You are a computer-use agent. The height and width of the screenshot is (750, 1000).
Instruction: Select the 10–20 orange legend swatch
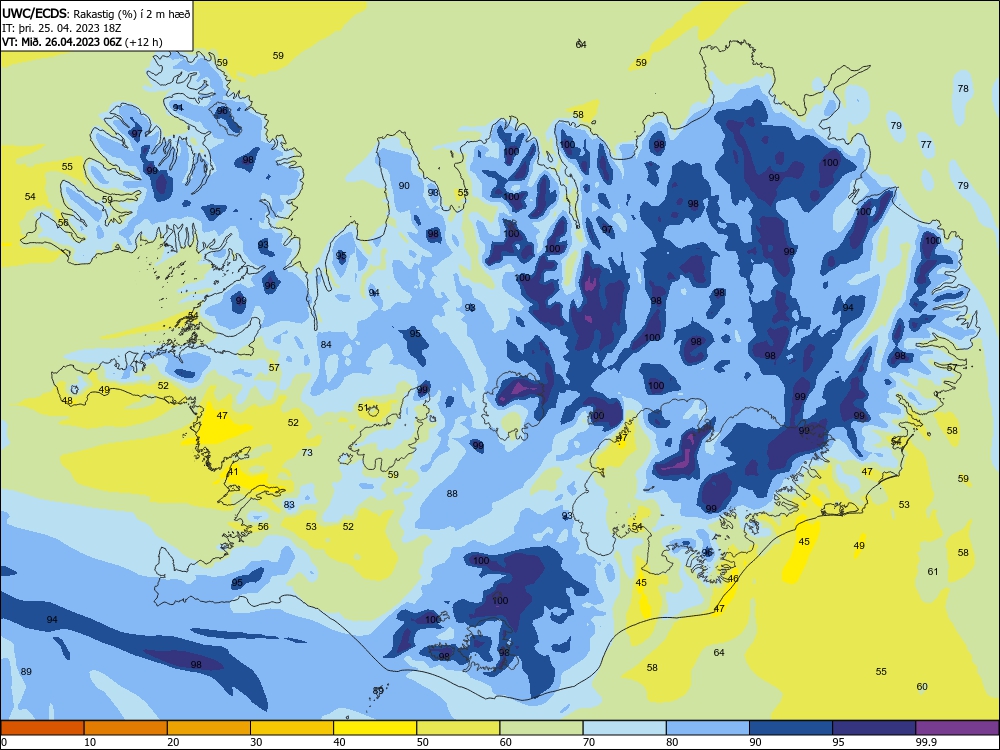point(126,728)
